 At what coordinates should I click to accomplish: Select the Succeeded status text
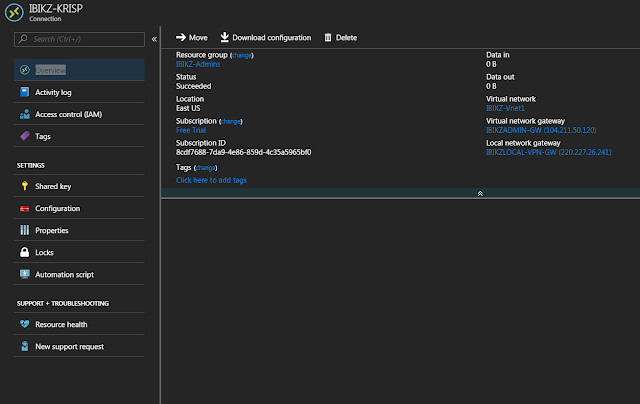193,86
